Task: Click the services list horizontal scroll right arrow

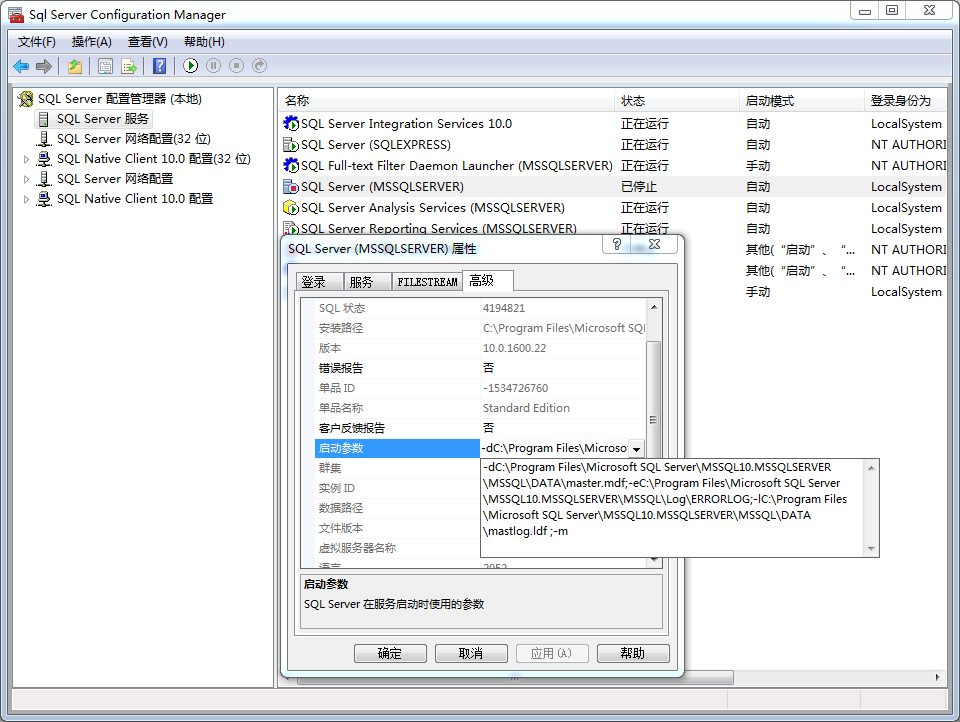Action: point(937,677)
